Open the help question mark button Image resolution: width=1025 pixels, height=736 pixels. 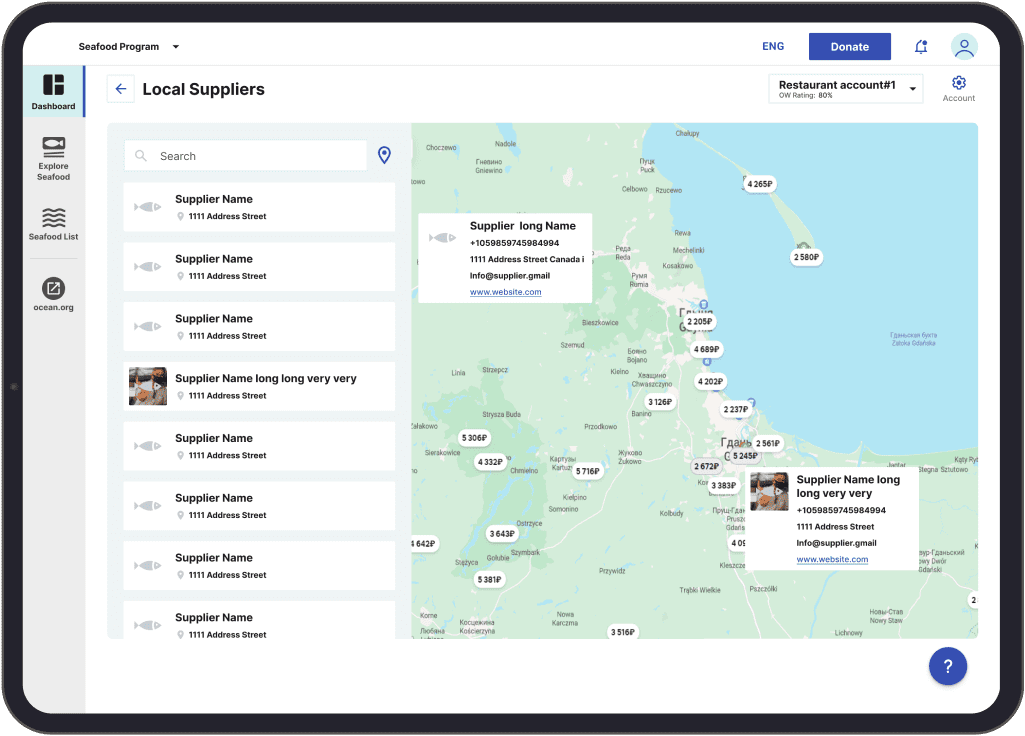click(947, 666)
